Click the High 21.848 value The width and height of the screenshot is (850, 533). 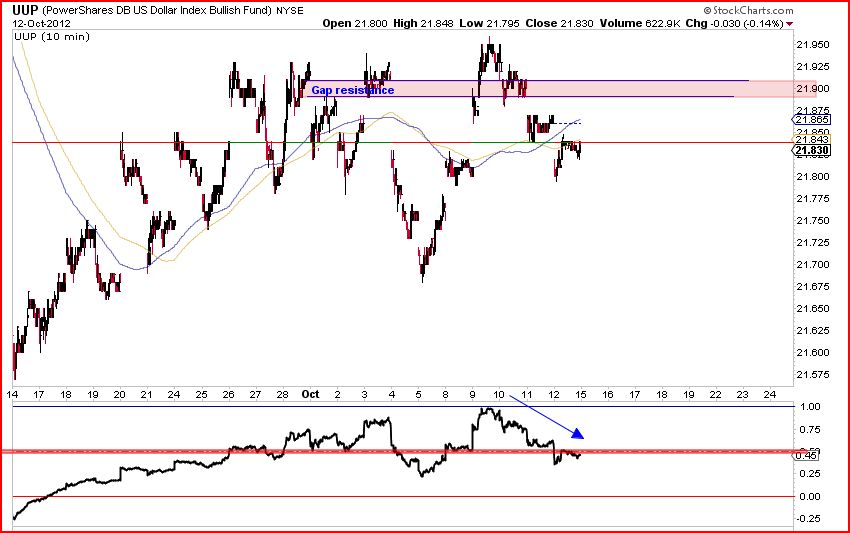(x=423, y=23)
